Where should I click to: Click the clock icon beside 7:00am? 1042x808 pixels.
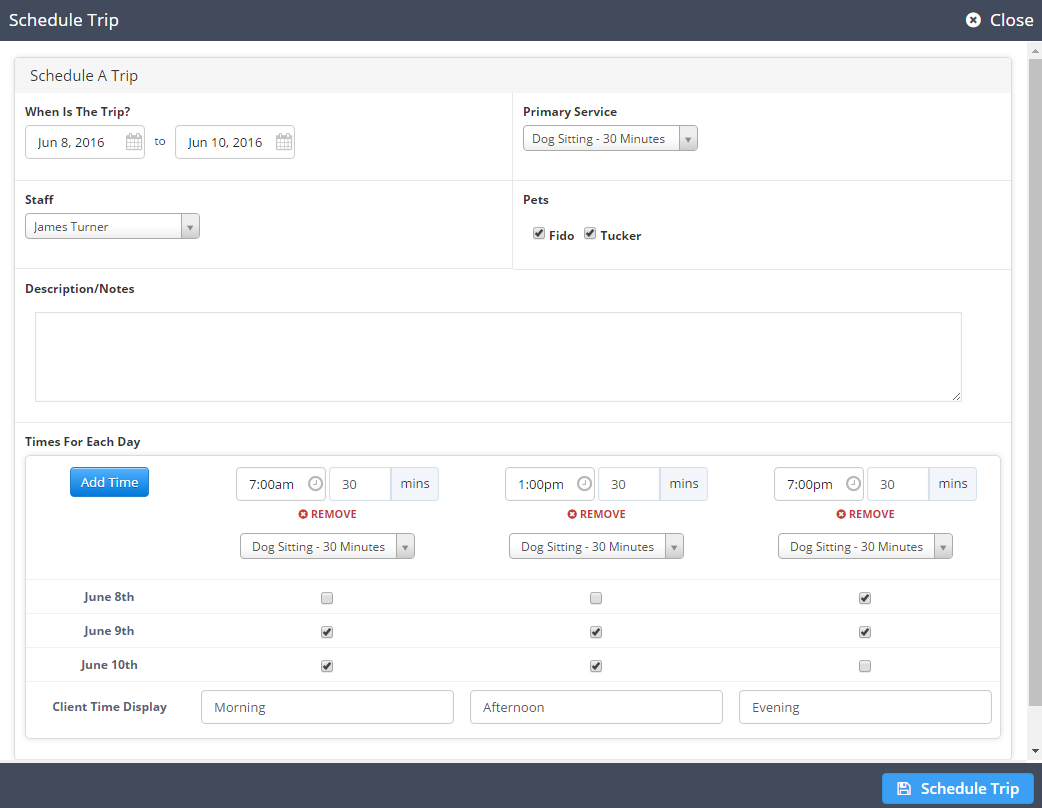point(315,484)
